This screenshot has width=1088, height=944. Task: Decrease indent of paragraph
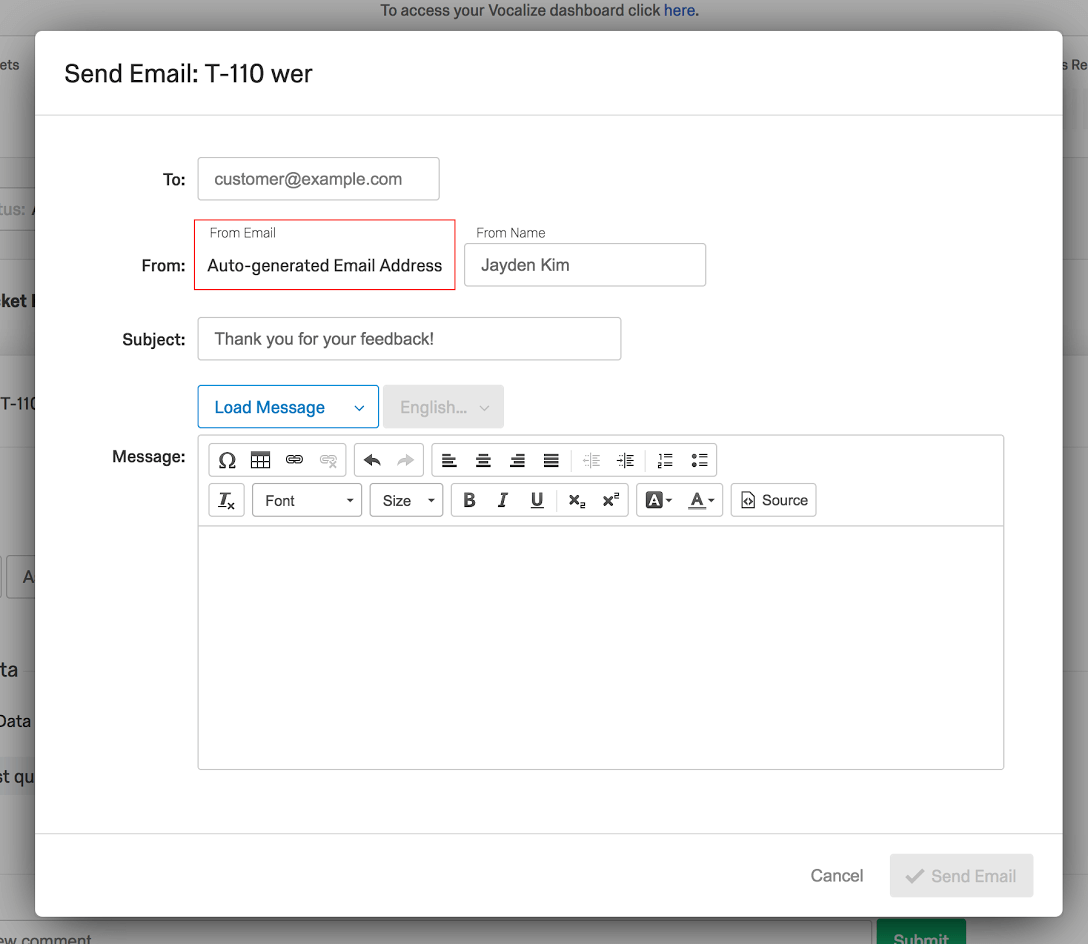[x=591, y=460]
